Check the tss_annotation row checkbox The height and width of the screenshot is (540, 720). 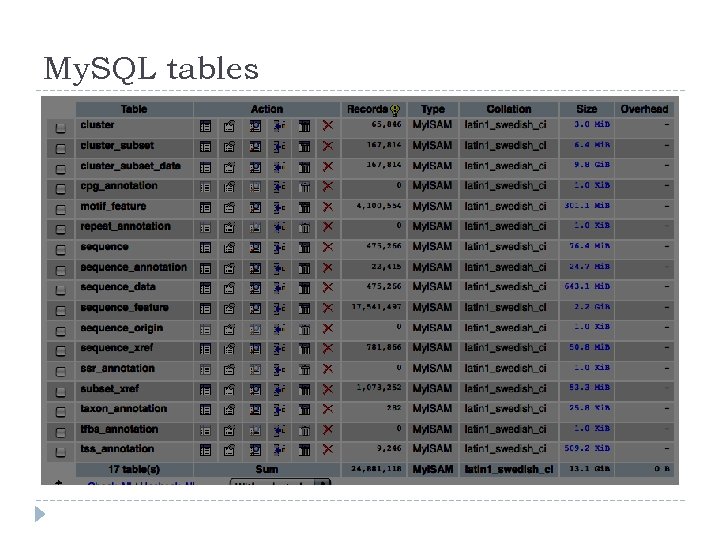coord(60,452)
